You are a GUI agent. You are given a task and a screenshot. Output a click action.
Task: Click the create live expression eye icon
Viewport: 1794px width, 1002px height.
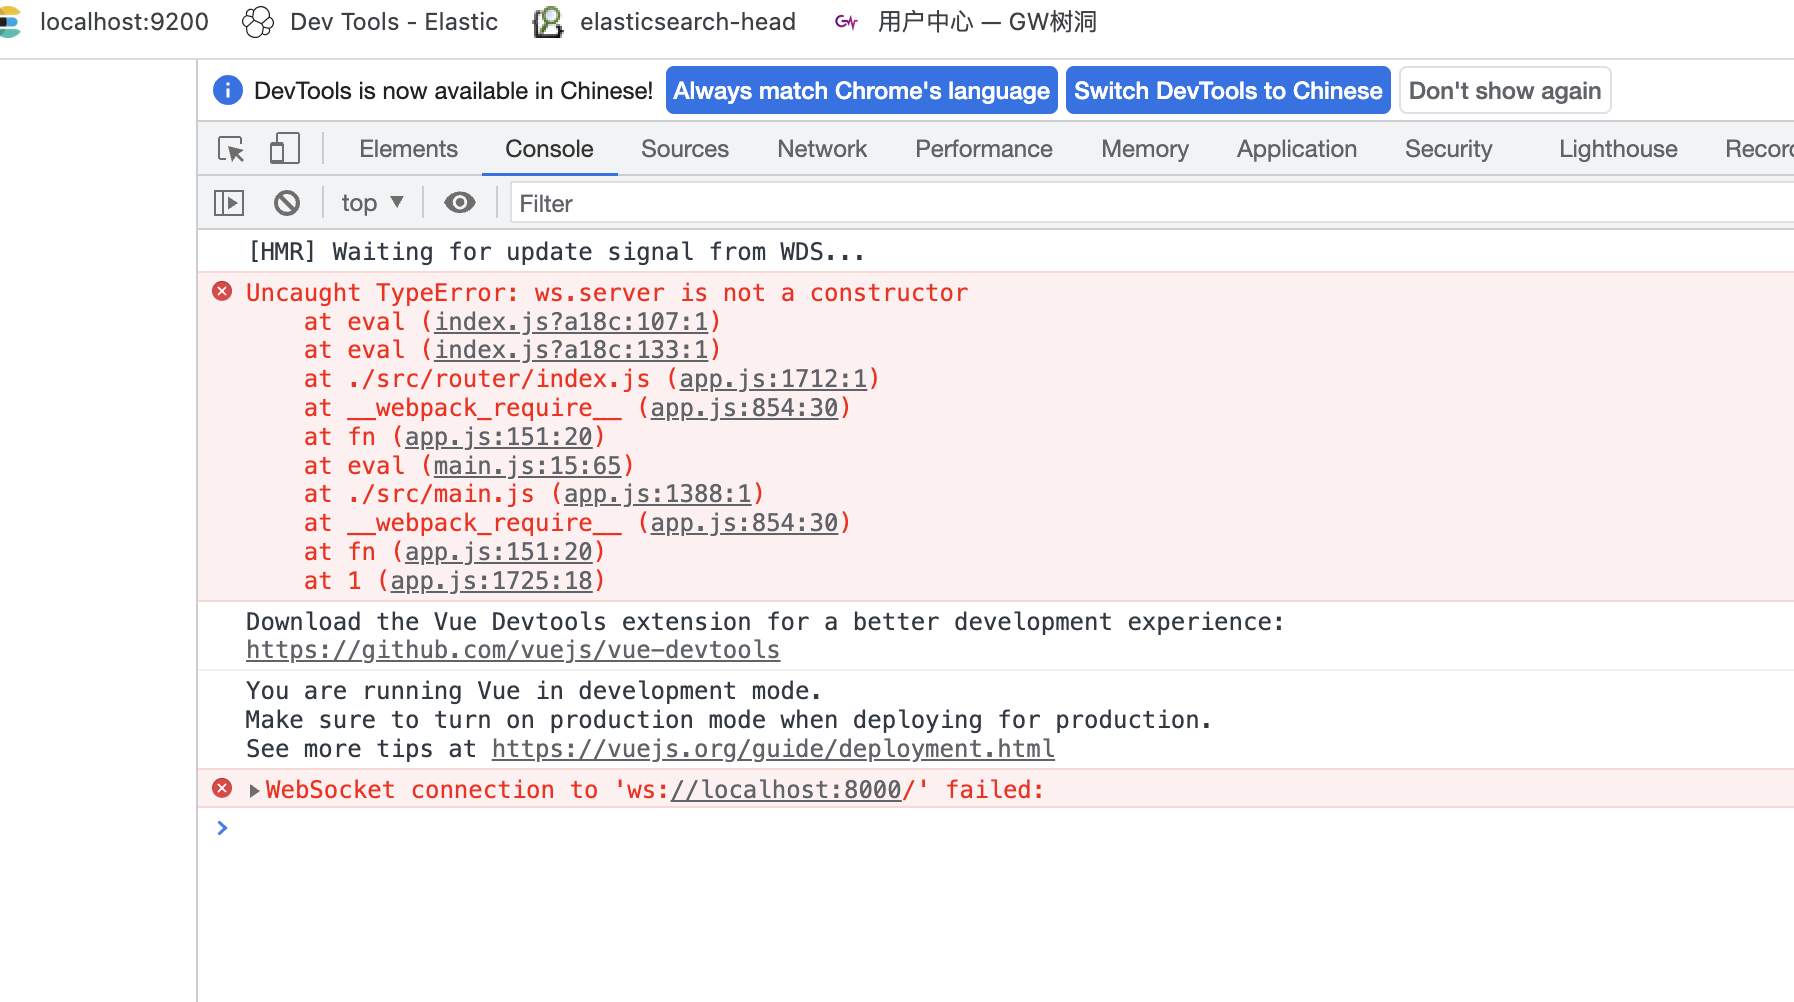point(459,202)
